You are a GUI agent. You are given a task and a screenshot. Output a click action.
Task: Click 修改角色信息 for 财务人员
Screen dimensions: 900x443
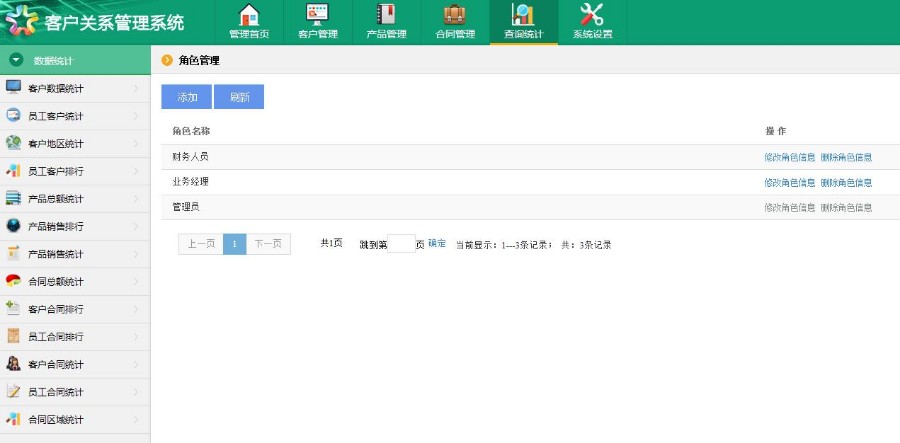pyautogui.click(x=789, y=157)
